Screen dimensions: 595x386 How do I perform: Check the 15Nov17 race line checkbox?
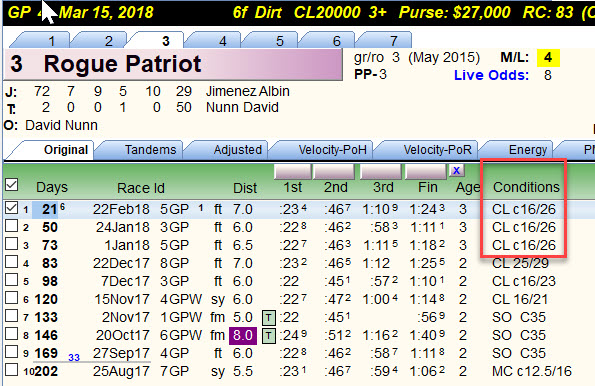pyautogui.click(x=11, y=298)
